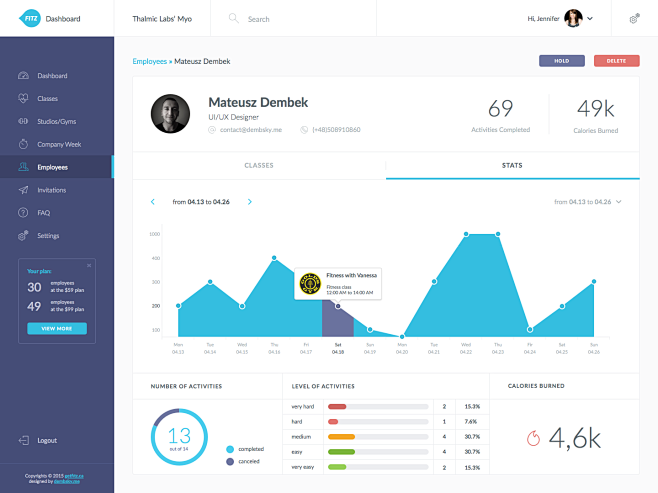The width and height of the screenshot is (658, 493).
Task: Open Company Week trophy icon
Action: [x=22, y=144]
